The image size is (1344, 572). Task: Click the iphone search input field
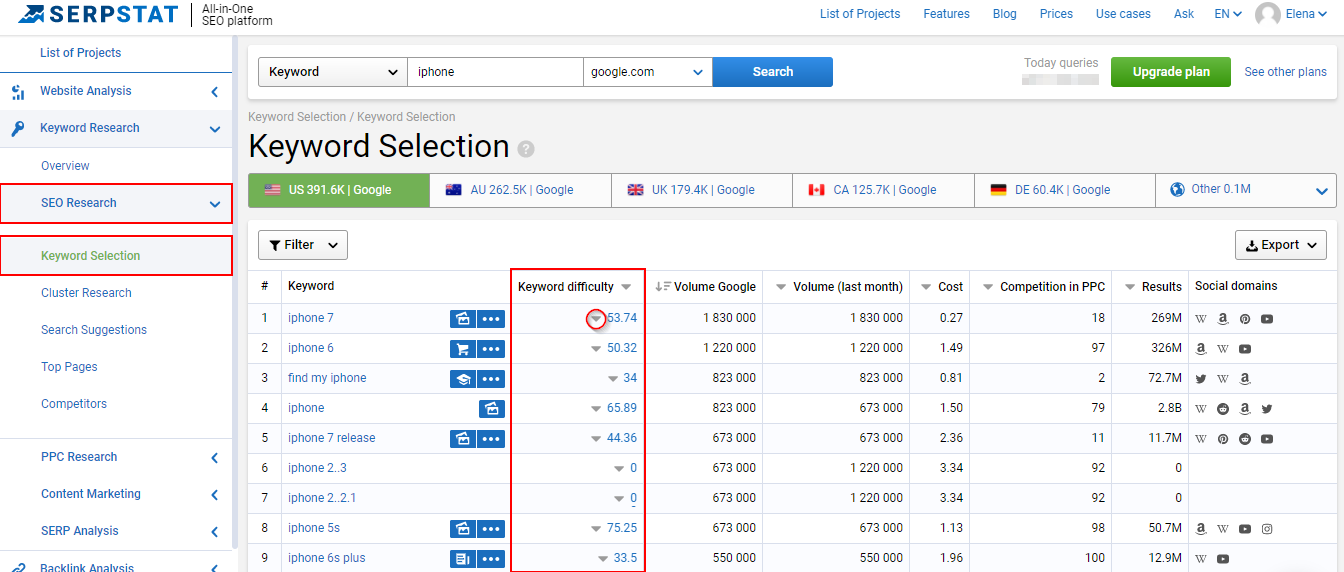click(495, 72)
